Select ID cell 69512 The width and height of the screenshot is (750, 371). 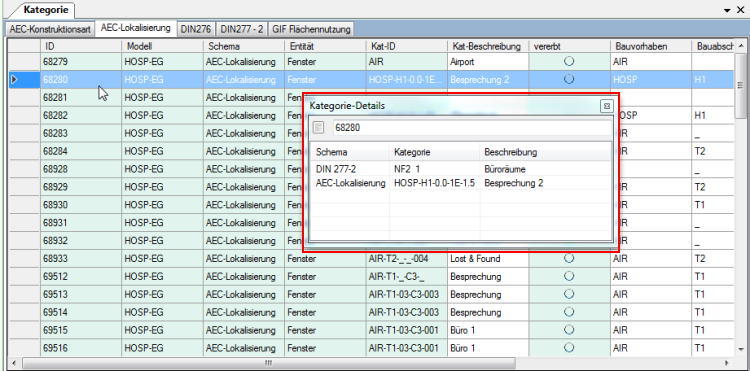tap(81, 276)
